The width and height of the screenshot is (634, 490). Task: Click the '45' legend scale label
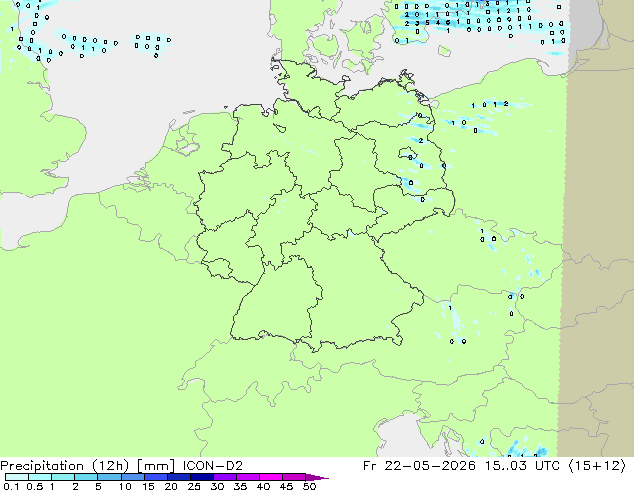point(286,486)
